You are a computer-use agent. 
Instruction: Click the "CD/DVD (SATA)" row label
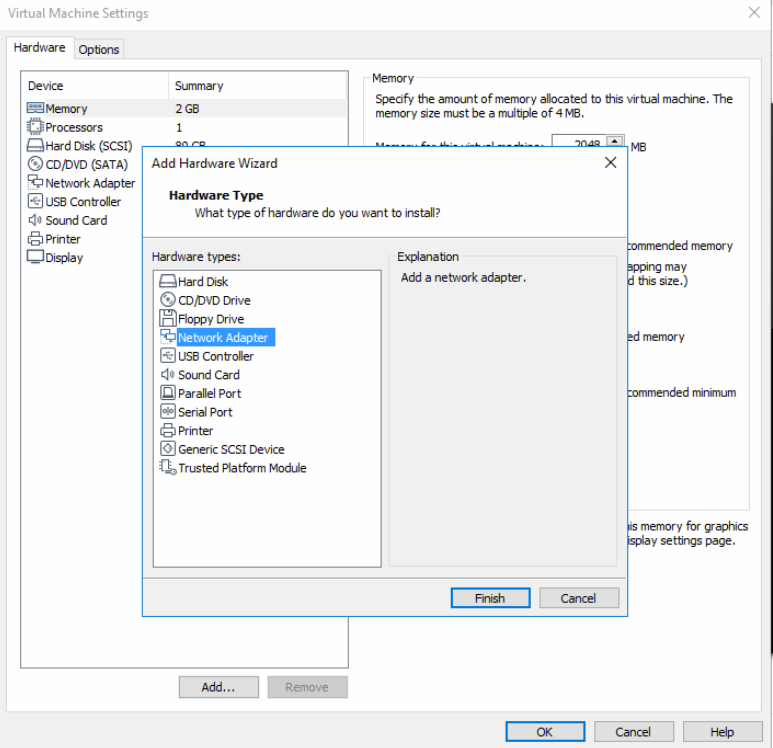coord(86,164)
